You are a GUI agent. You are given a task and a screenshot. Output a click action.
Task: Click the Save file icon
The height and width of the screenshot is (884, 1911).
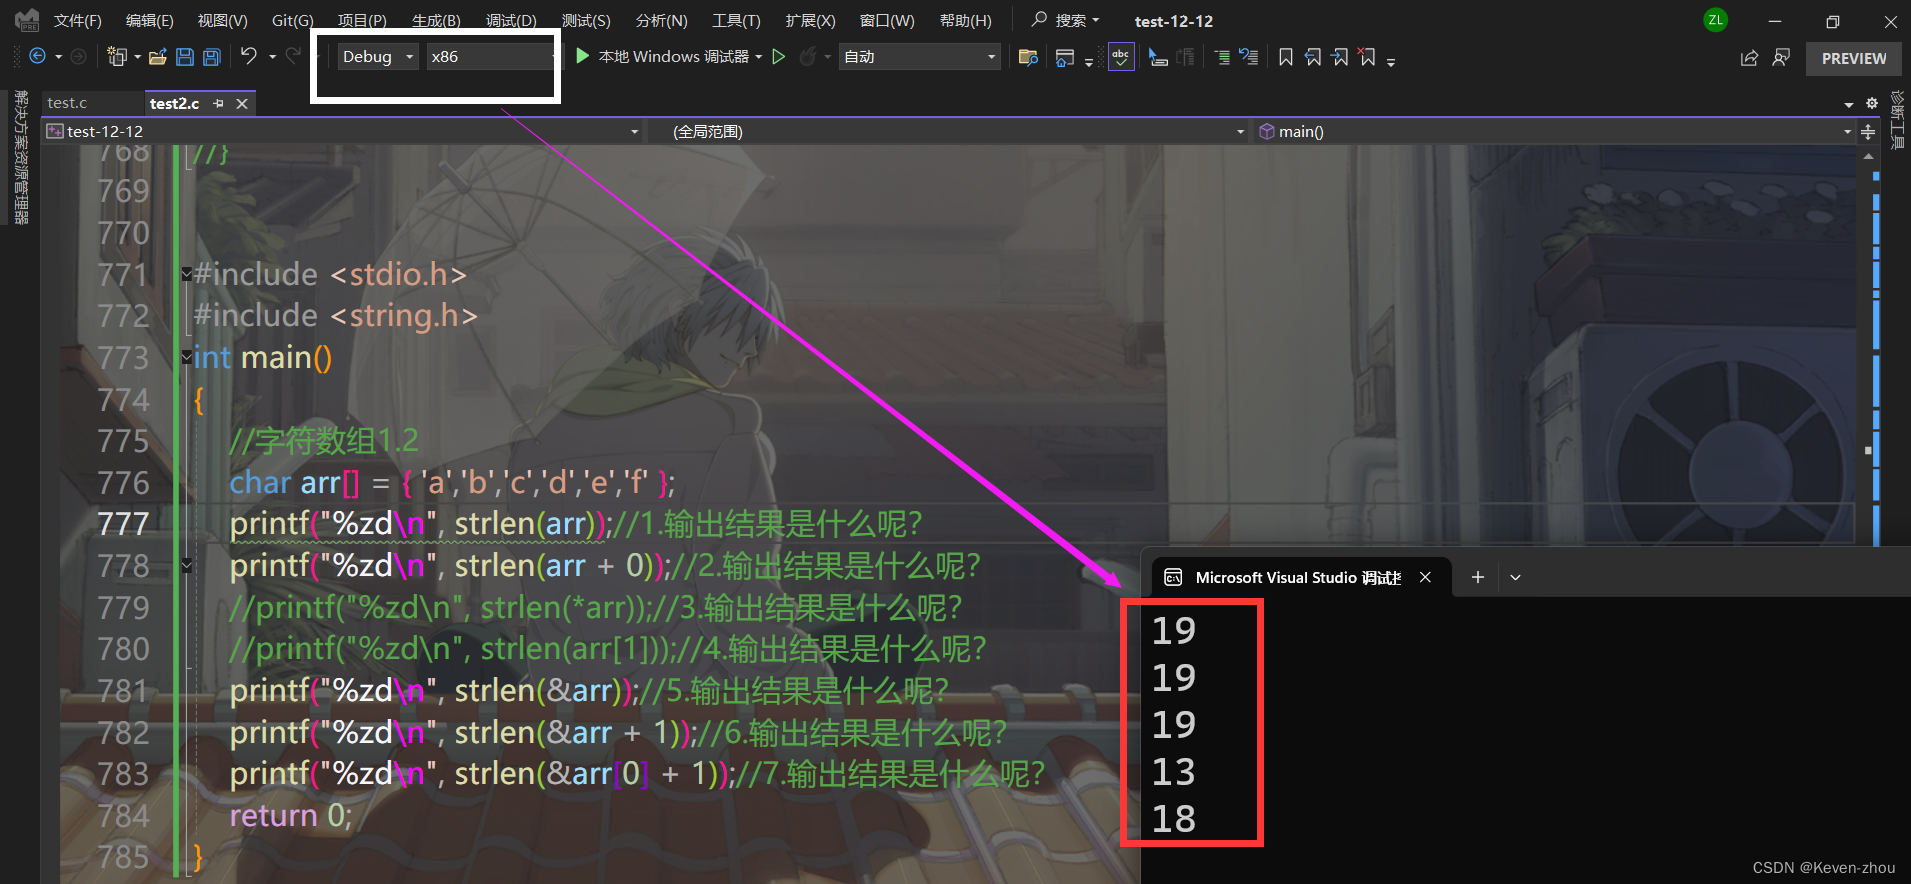point(184,57)
